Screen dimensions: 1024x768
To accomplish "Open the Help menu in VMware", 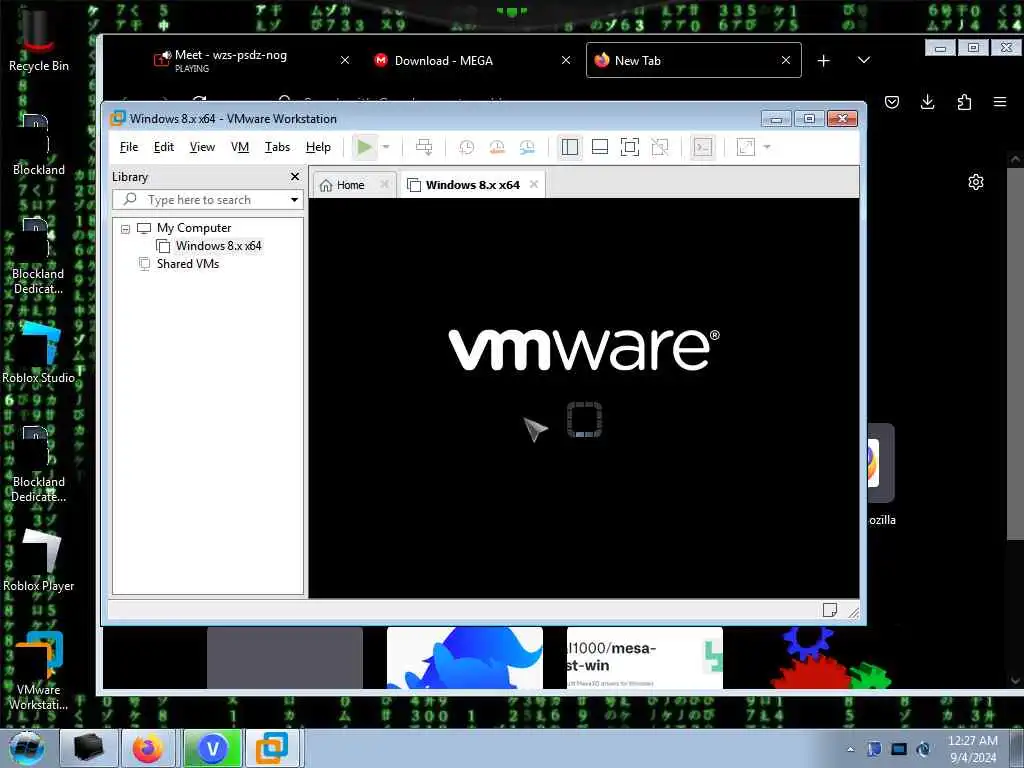I will (318, 147).
